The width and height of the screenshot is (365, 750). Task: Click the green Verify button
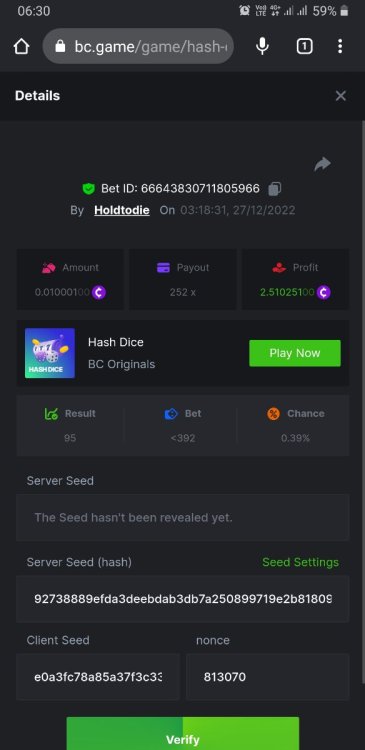click(183, 734)
